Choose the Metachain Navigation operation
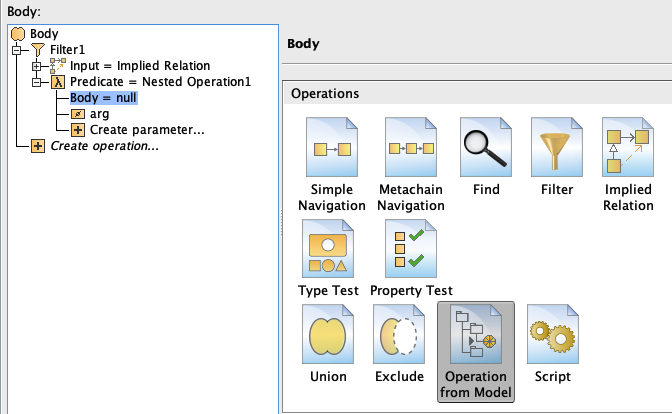 pyautogui.click(x=411, y=149)
